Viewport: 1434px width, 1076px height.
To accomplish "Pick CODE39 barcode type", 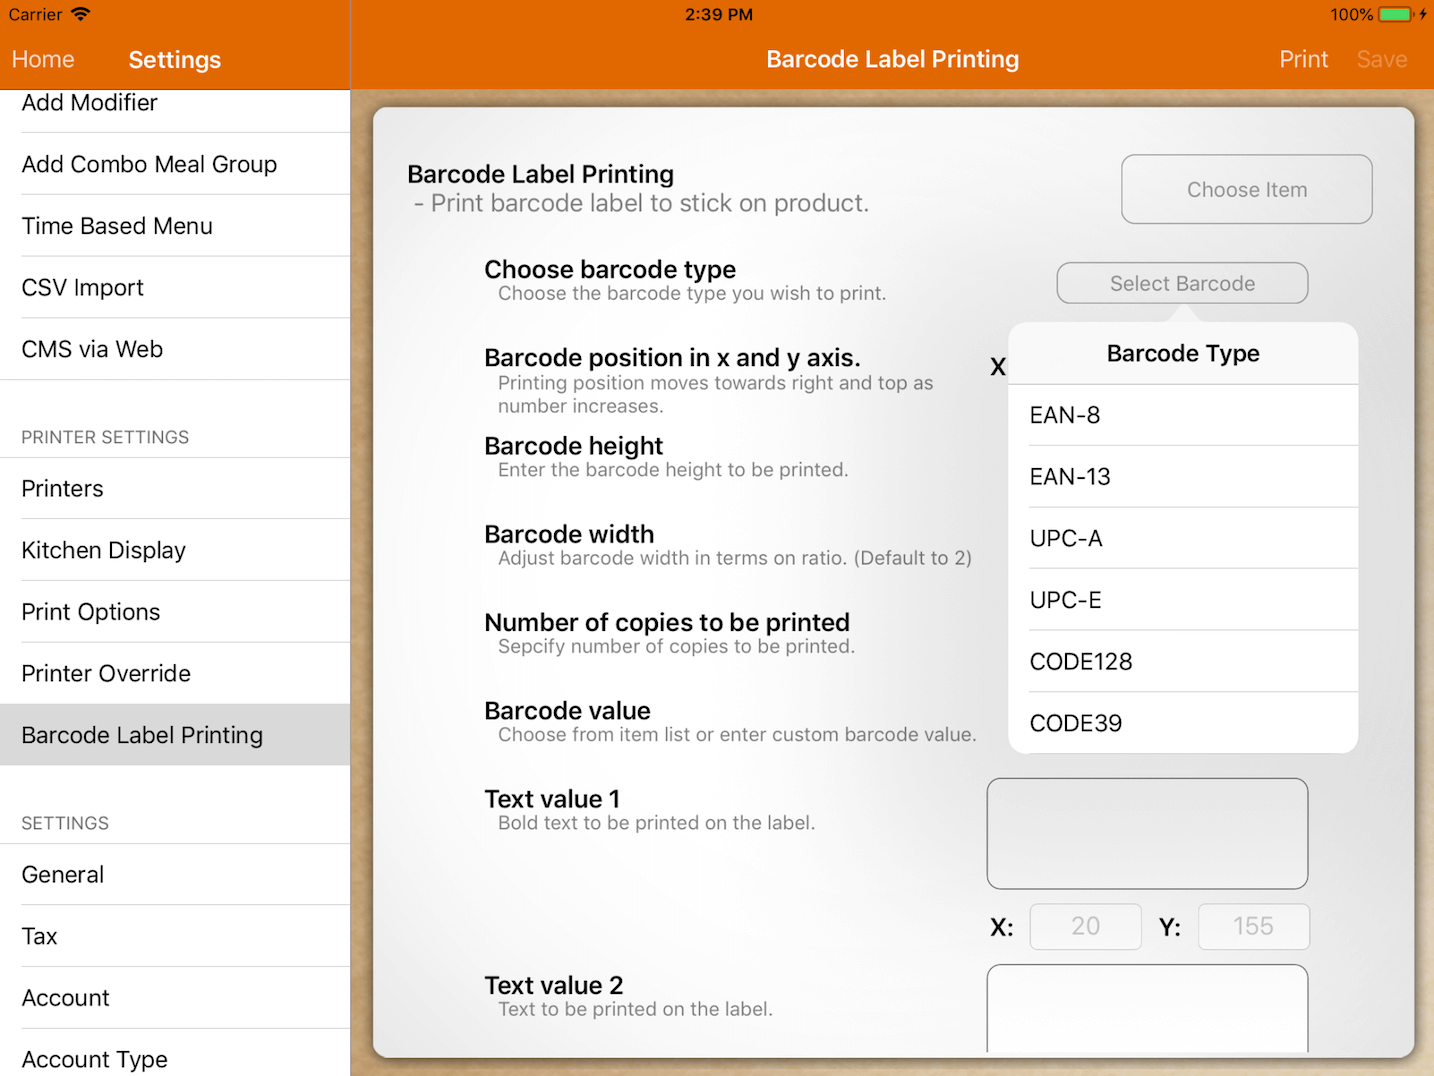I will pyautogui.click(x=1183, y=723).
